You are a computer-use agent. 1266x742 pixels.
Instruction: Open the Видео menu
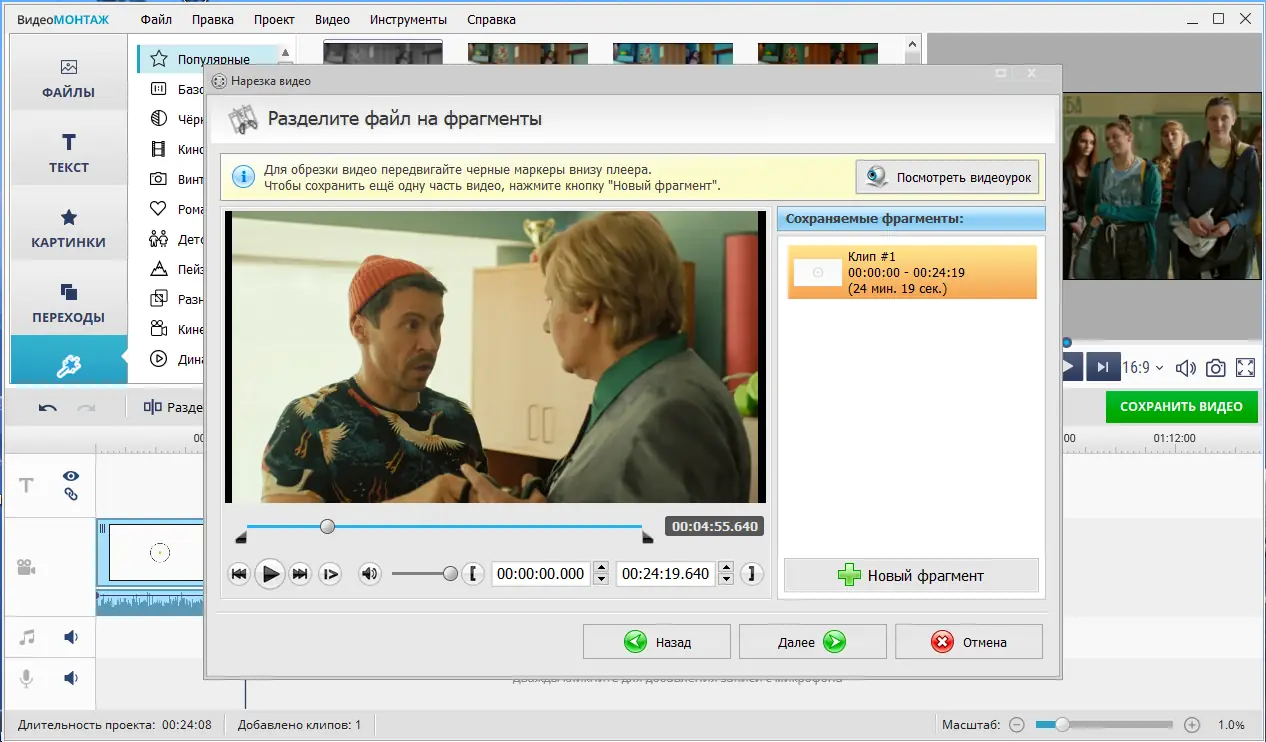pyautogui.click(x=332, y=19)
